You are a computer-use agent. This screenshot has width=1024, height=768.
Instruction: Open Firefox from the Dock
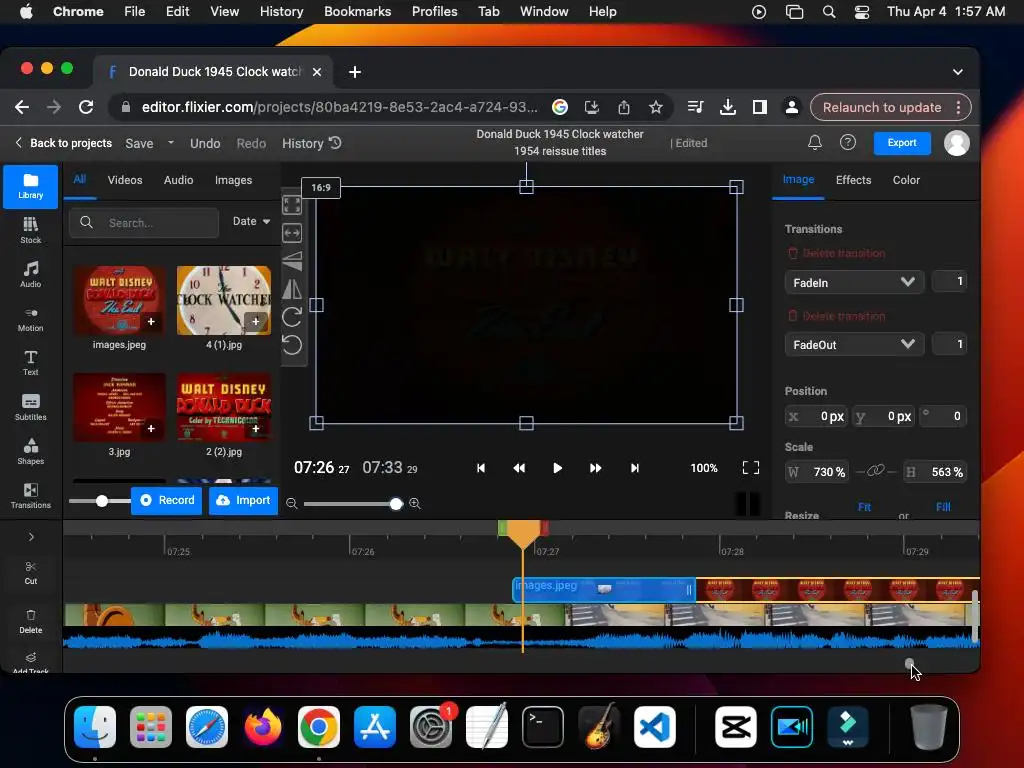pyautogui.click(x=263, y=727)
